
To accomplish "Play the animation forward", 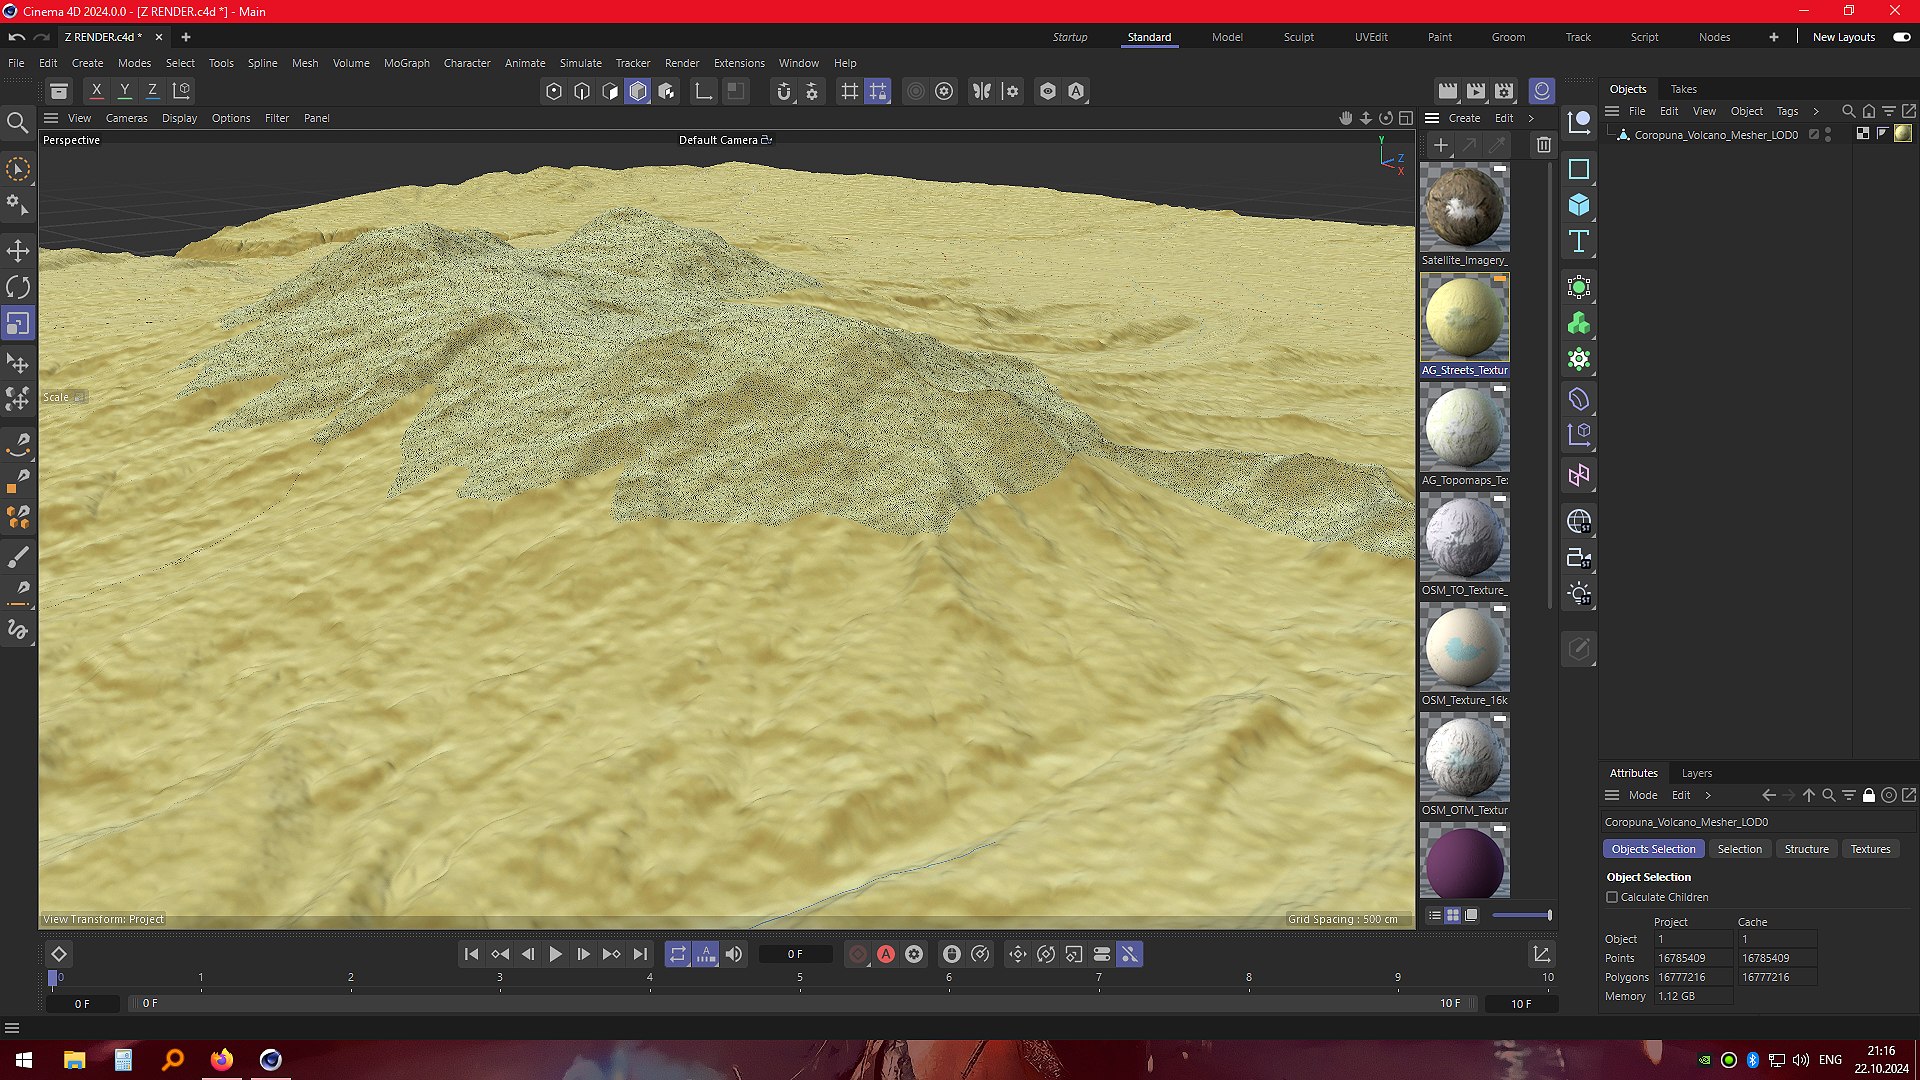I will coord(555,954).
